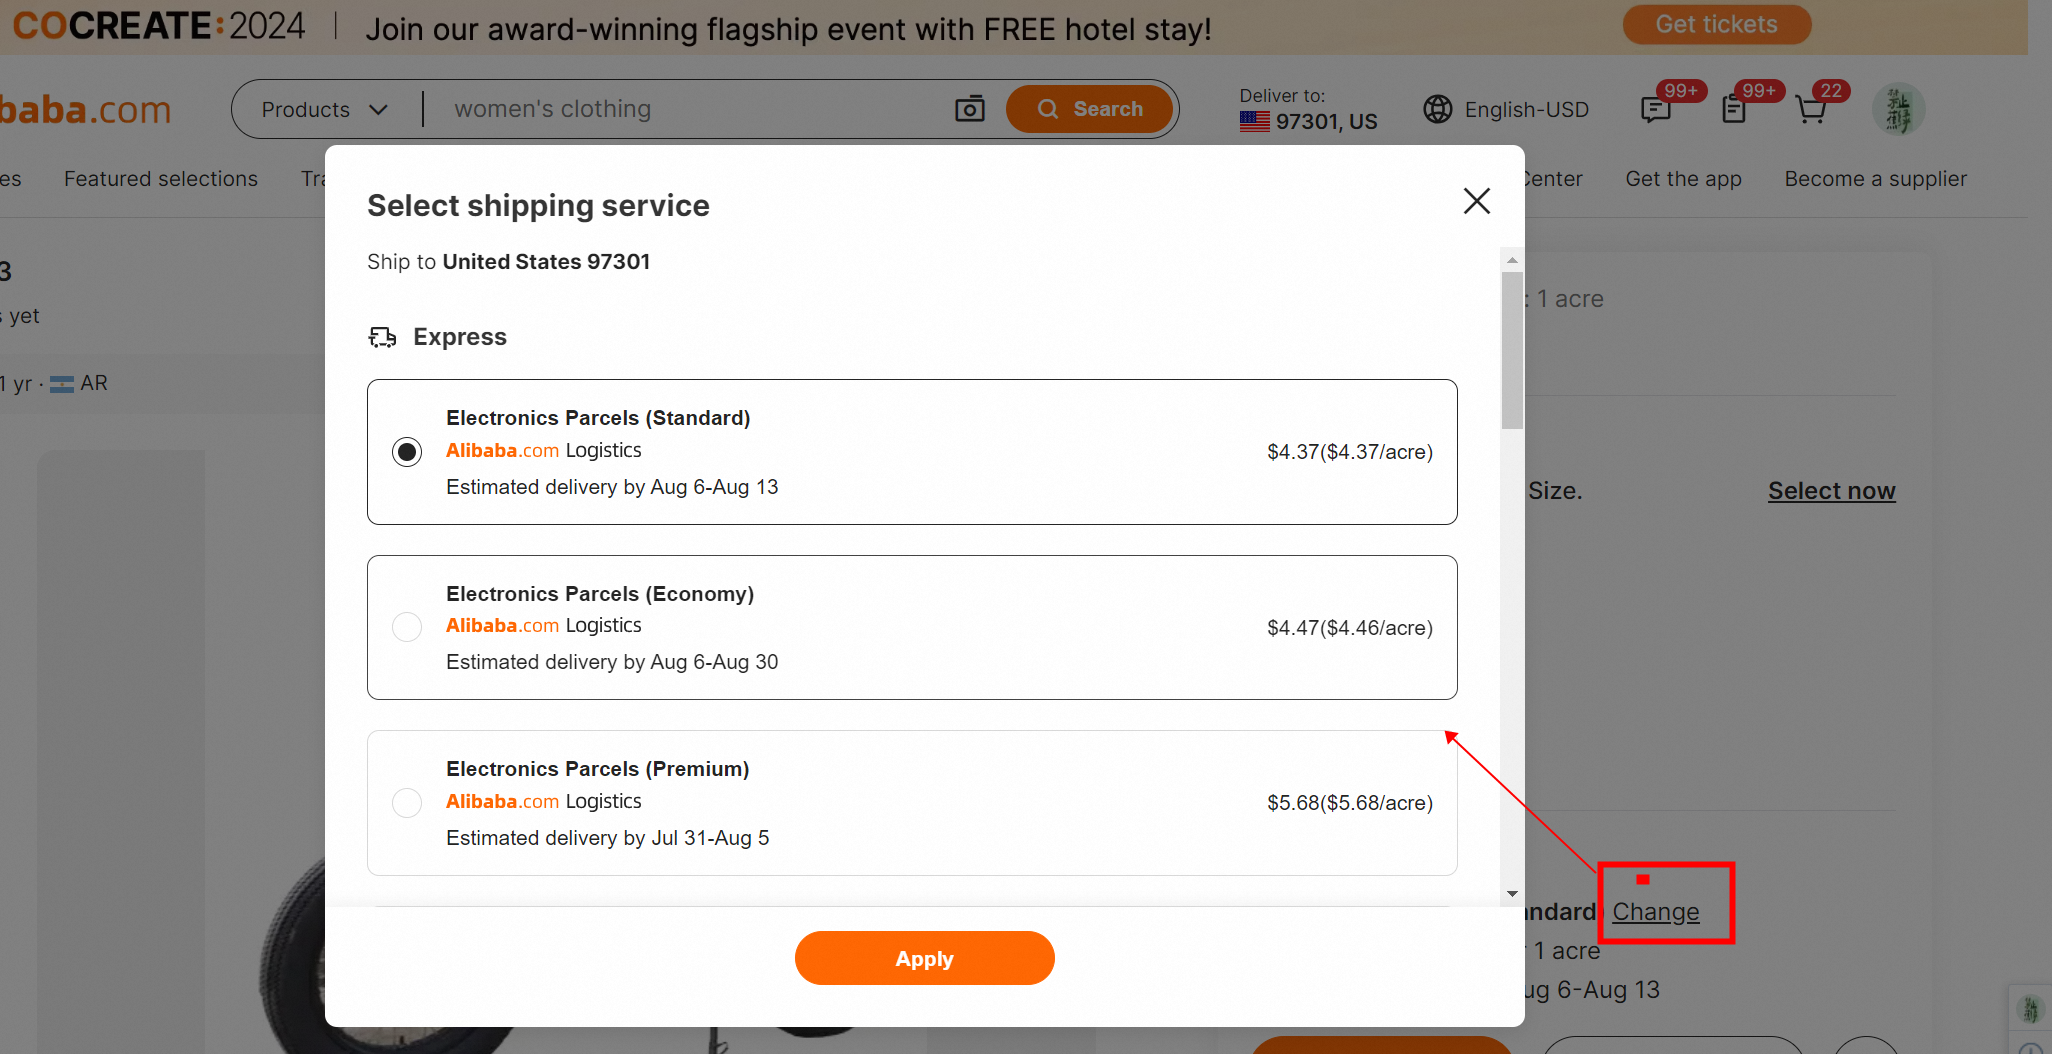Open Featured selections menu
Viewport: 2052px width, 1054px height.
(x=161, y=179)
